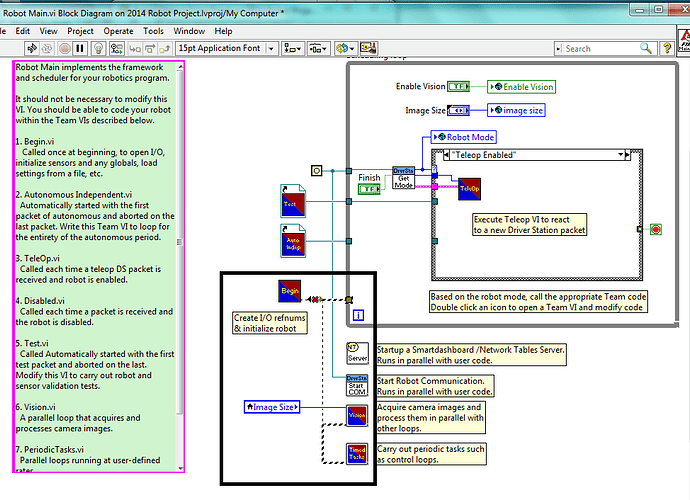
Task: Click the Step Into toolbar button
Action: pyautogui.click(x=135, y=48)
